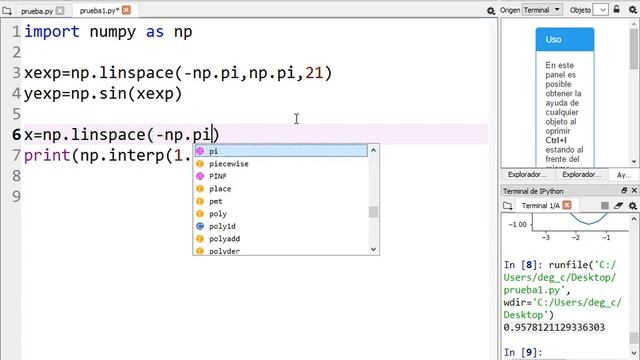Click help pane scroll-down arrow
The width and height of the screenshot is (640, 360).
[634, 162]
